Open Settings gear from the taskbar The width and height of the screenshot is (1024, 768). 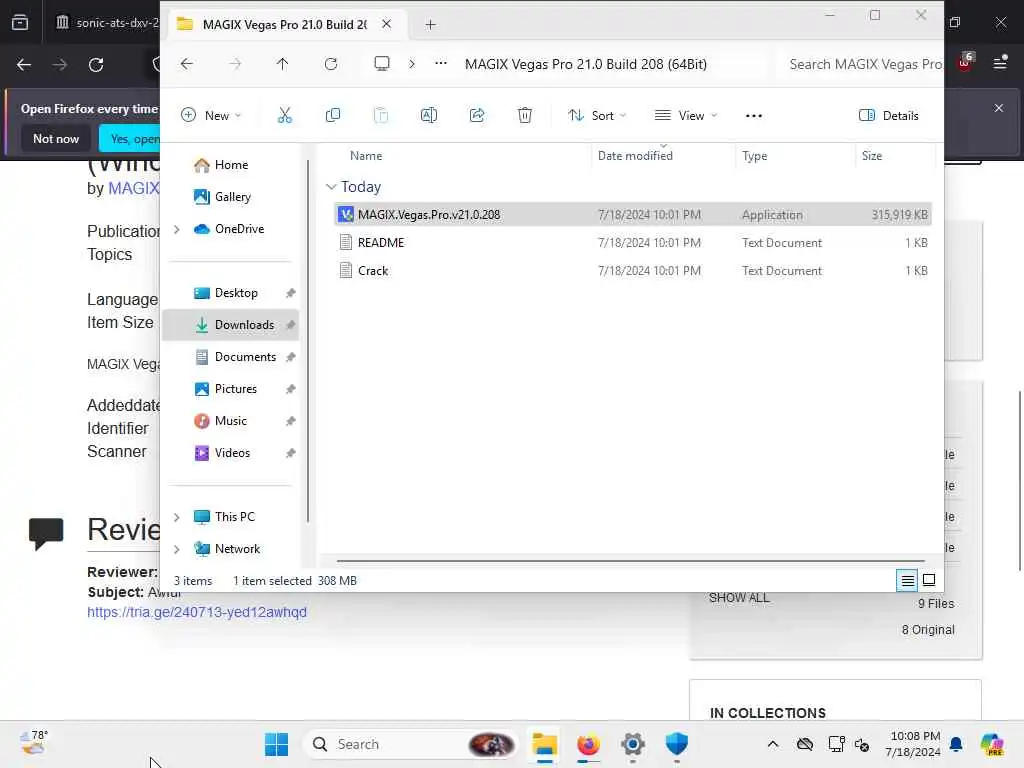(x=633, y=744)
